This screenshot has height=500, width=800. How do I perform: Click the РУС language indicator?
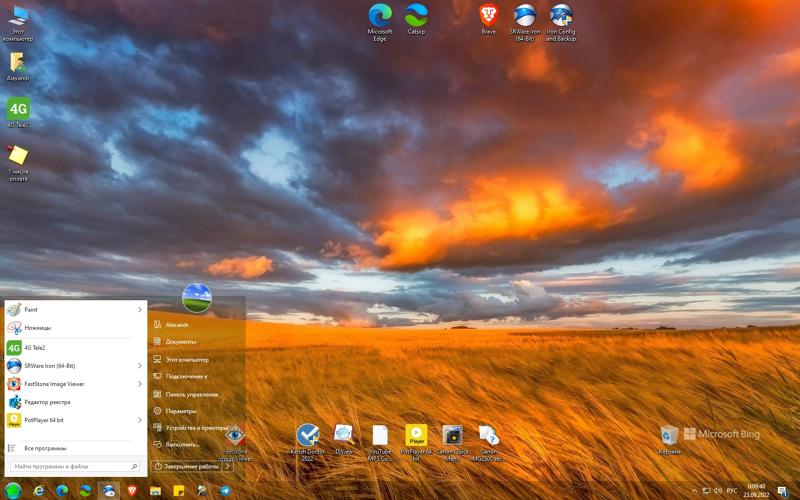tap(732, 491)
